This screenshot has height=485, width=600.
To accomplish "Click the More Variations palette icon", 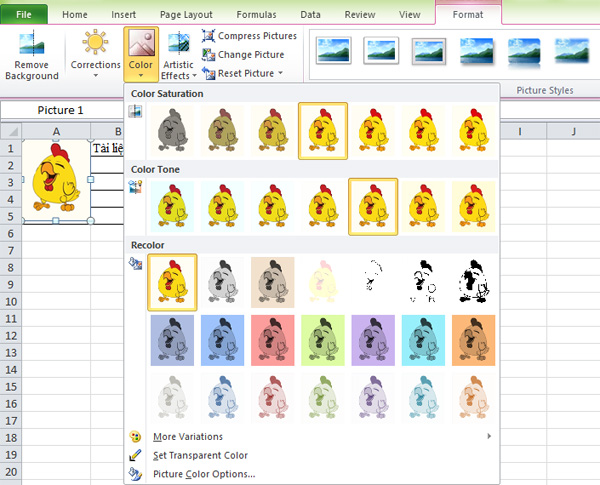I will pyautogui.click(x=135, y=436).
